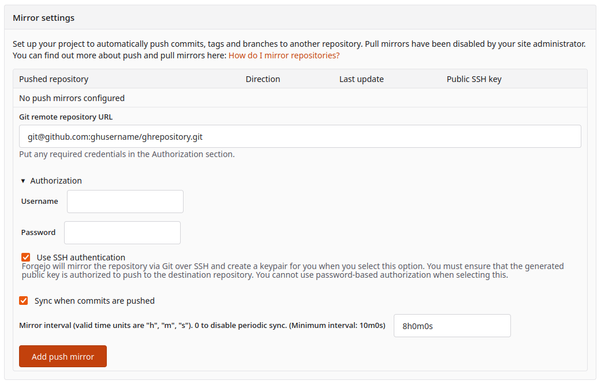The image size is (601, 384).
Task: Focus the Git remote repository URL field
Action: pyautogui.click(x=300, y=136)
